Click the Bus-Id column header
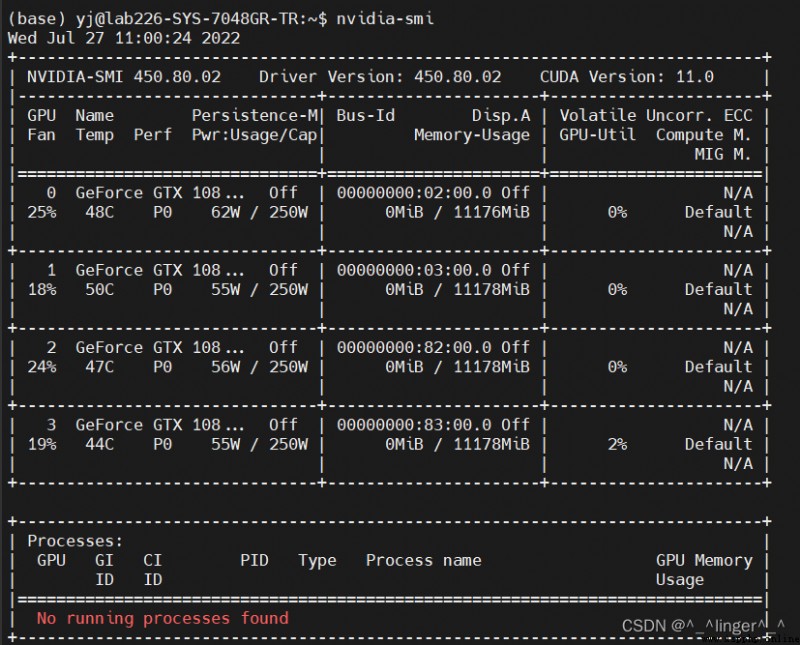 click(365, 116)
